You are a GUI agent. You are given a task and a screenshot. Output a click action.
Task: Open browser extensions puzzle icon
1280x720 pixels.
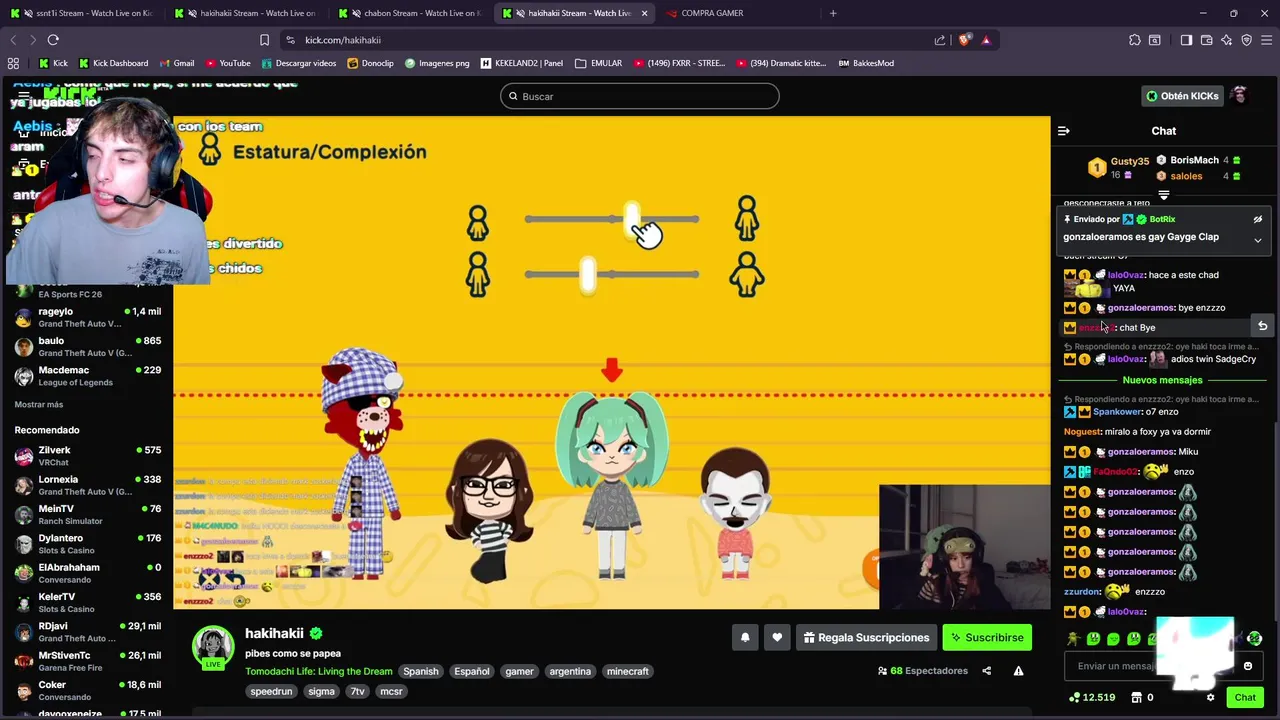[x=1134, y=40]
